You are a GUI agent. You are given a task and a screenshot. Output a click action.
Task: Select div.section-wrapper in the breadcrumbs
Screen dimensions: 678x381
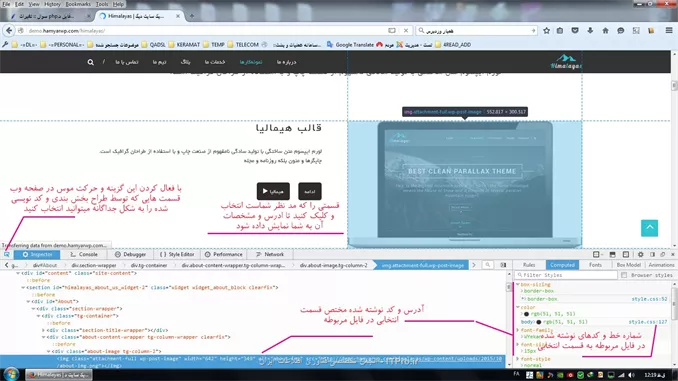pos(94,265)
